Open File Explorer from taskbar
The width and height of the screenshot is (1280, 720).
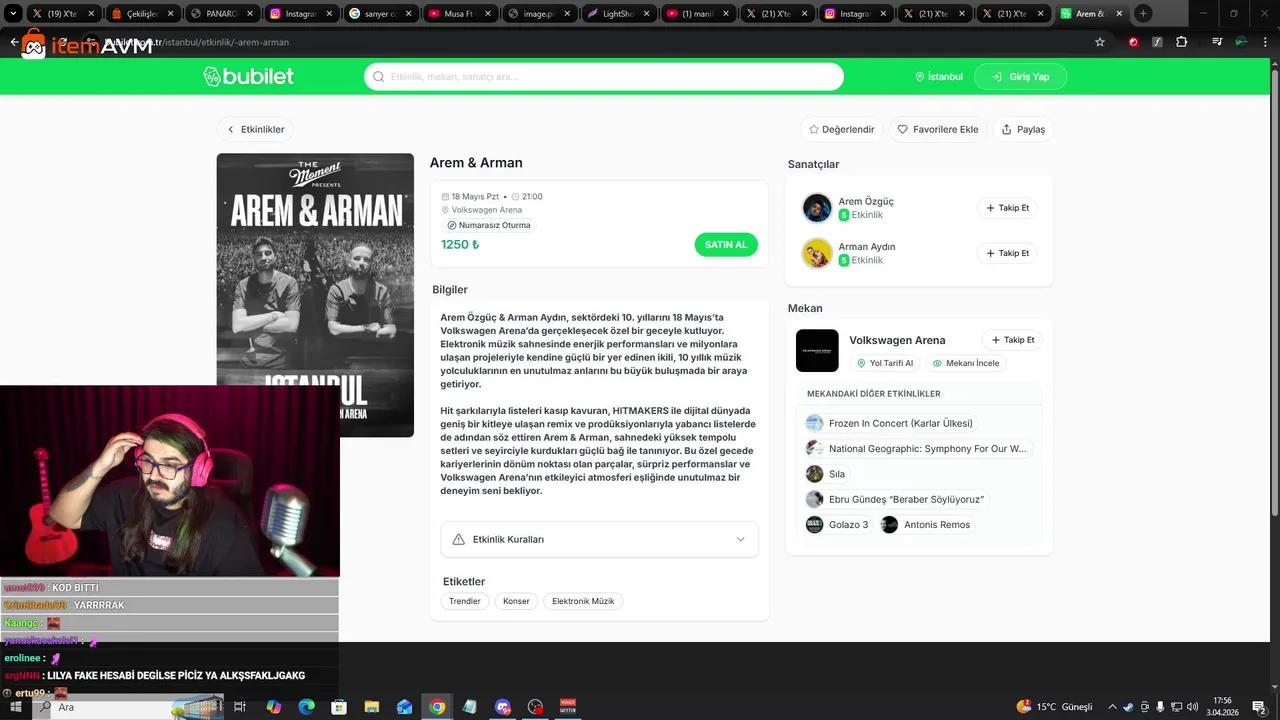[372, 707]
